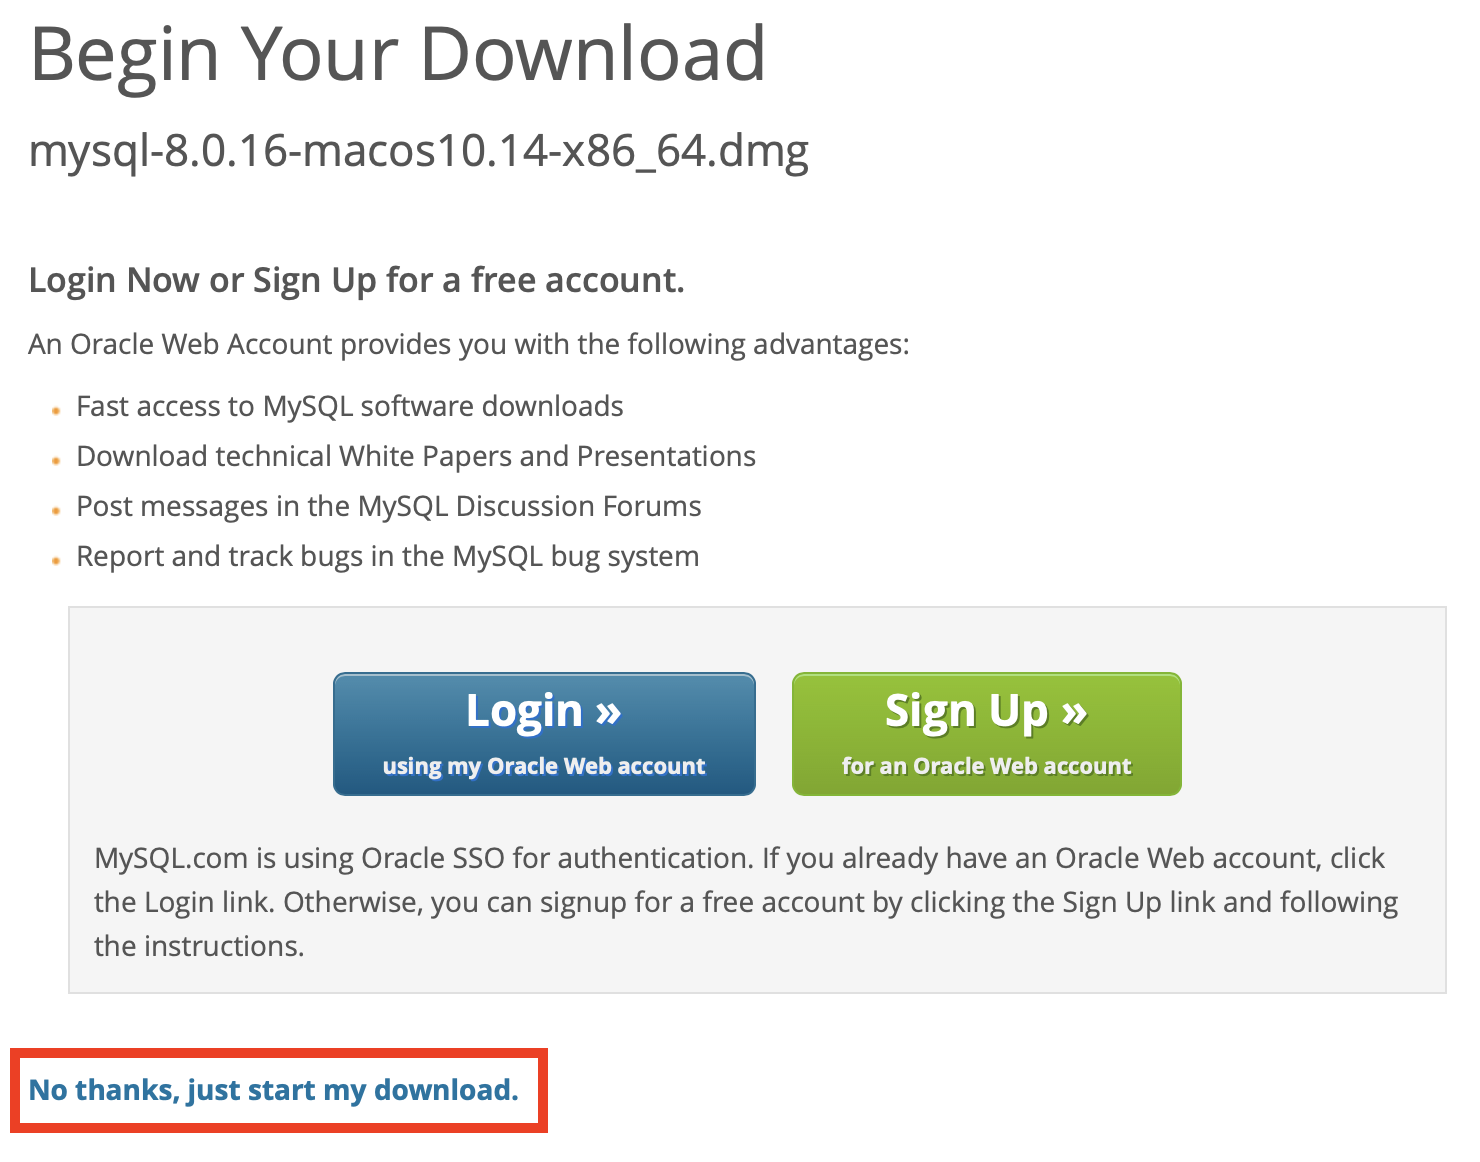The width and height of the screenshot is (1480, 1162).
Task: Click the Login Now or Sign Up subheading
Action: [357, 280]
